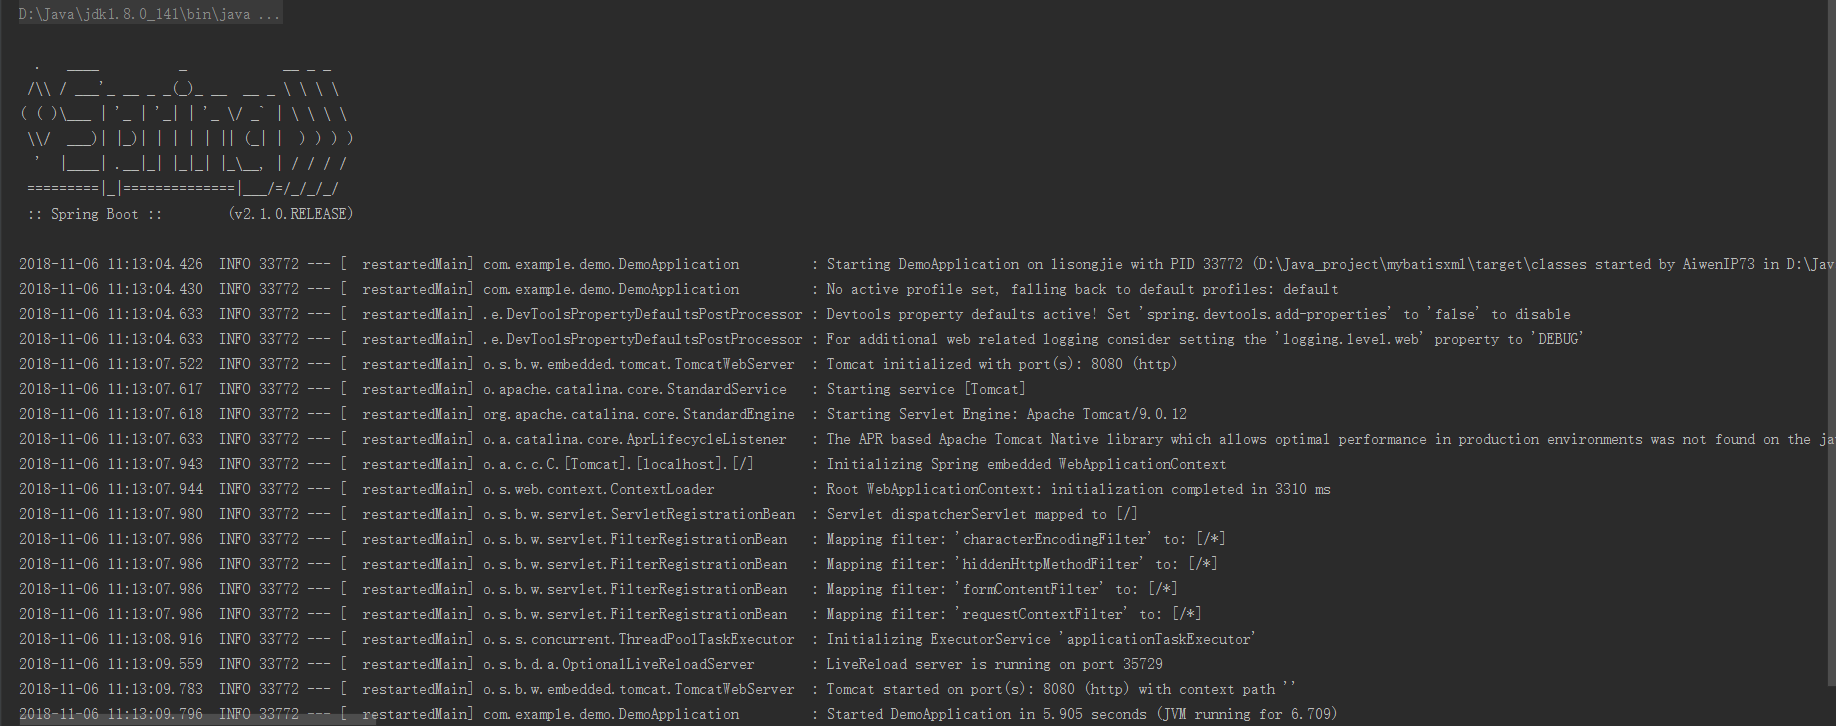
Task: Click the java command line path text
Action: [150, 14]
